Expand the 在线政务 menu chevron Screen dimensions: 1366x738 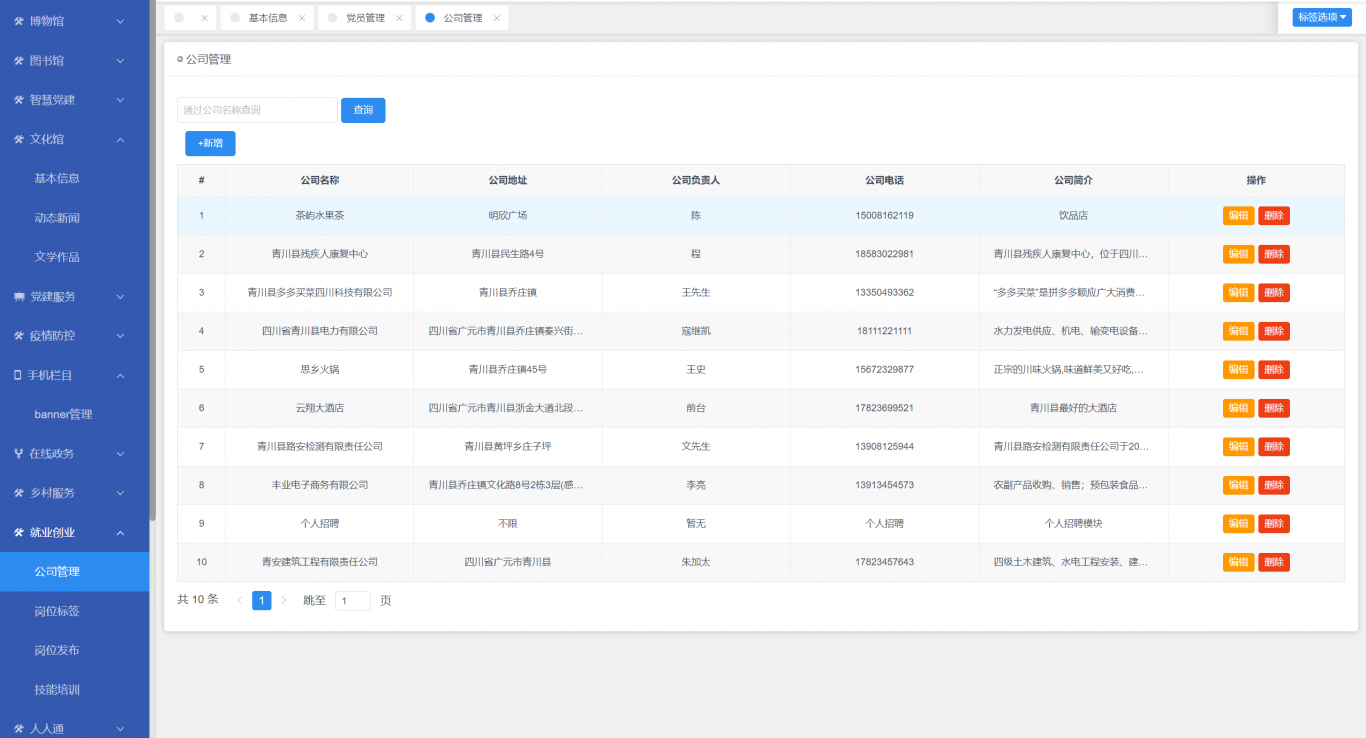click(120, 454)
